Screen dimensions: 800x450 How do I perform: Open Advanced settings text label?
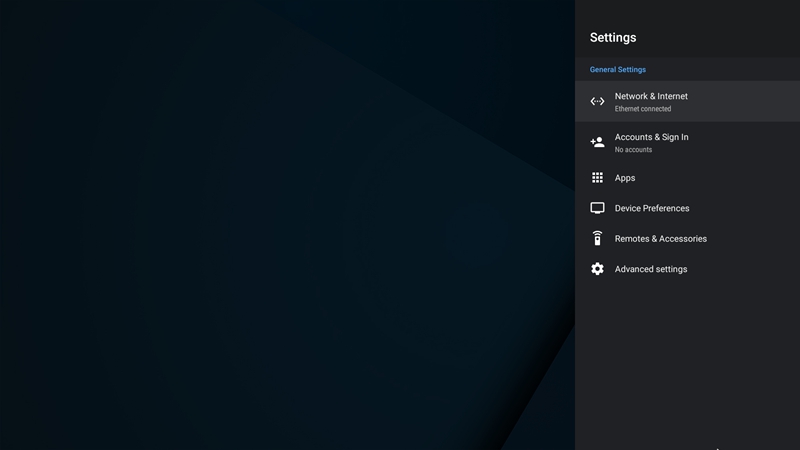coord(650,269)
